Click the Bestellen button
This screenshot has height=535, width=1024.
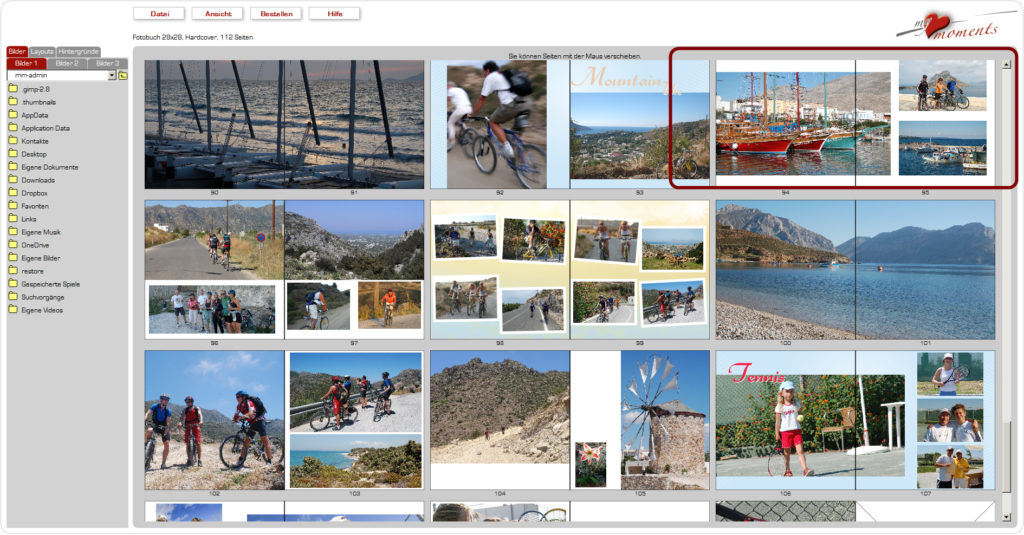click(276, 14)
